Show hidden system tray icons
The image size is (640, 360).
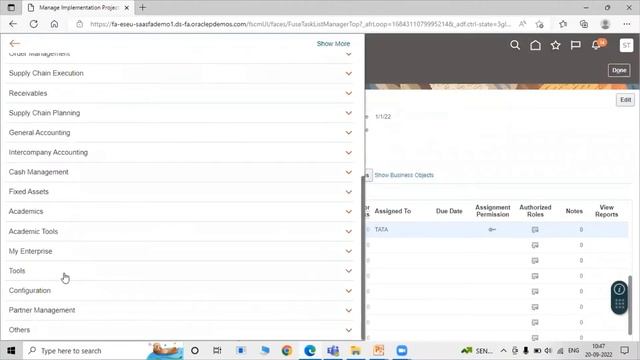[x=503, y=351]
